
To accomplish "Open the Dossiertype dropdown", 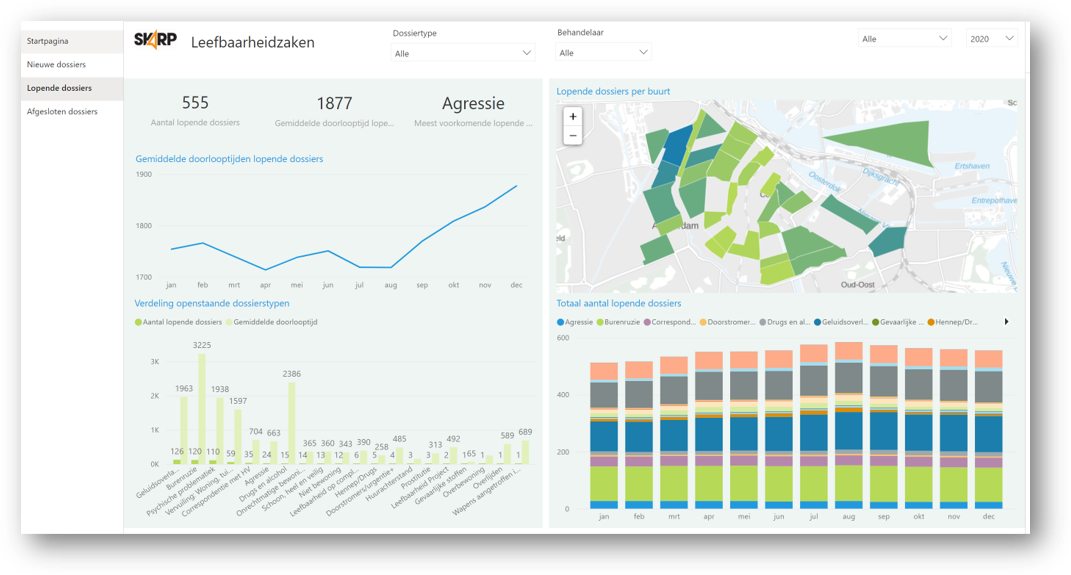I will pyautogui.click(x=462, y=53).
